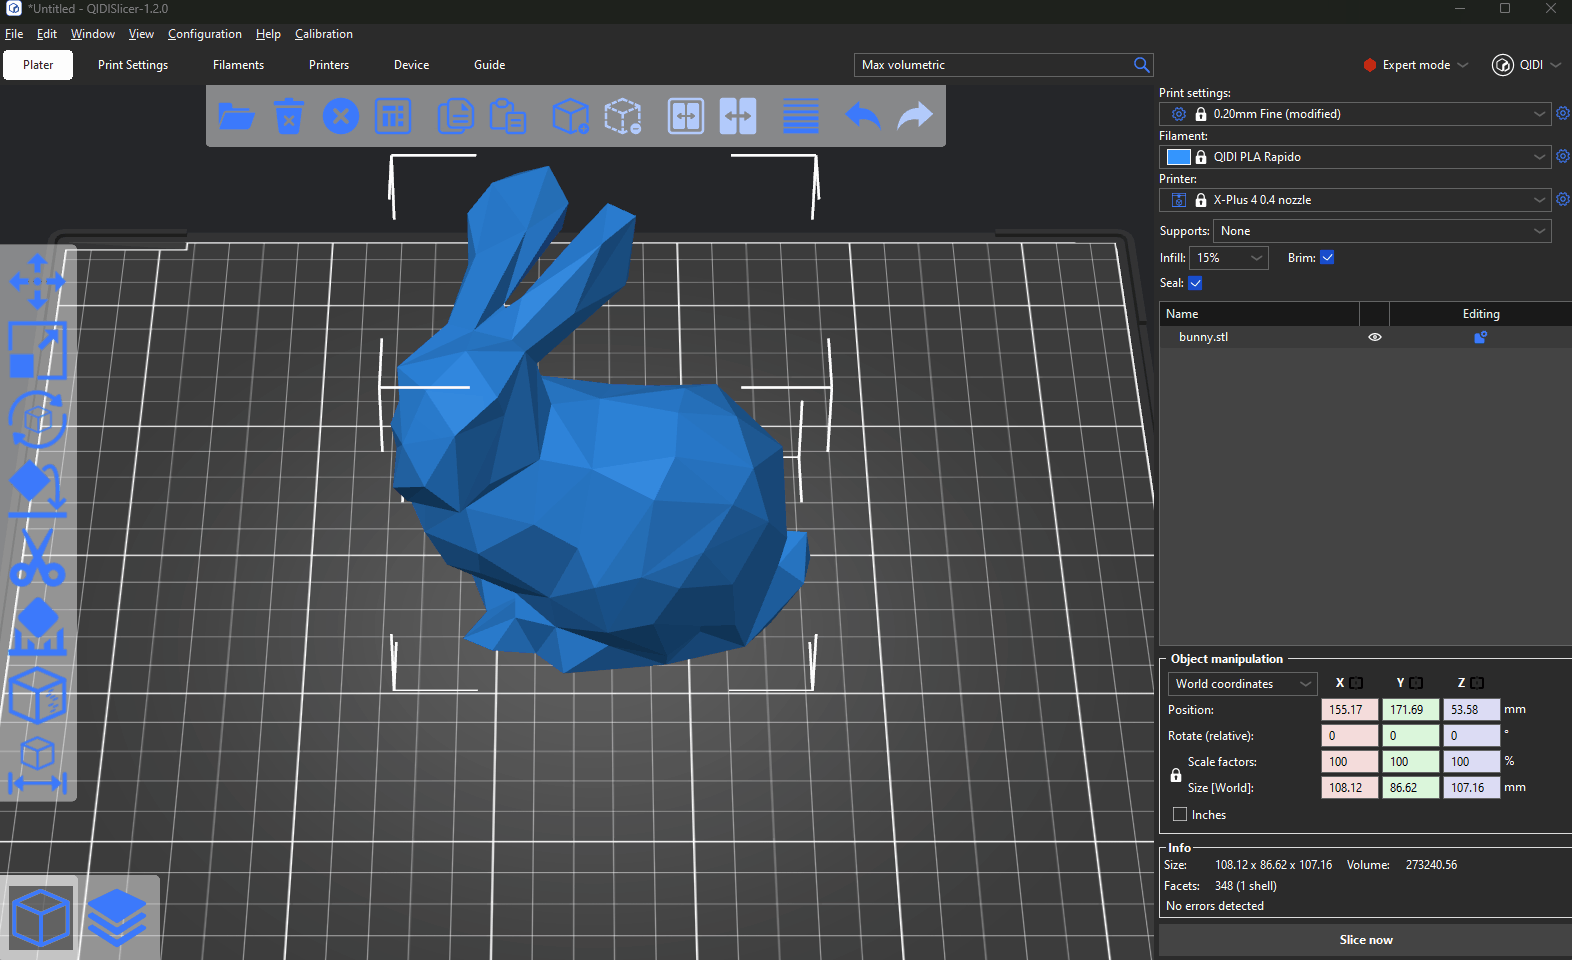Open the 0.20mm Fine print settings dropdown
The image size is (1572, 960).
coord(1355,114)
